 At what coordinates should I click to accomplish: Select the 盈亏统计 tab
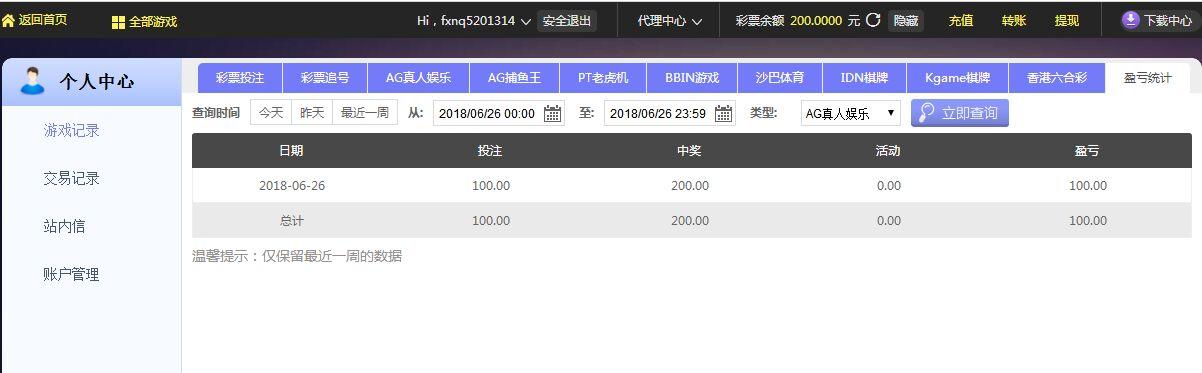coord(1148,78)
